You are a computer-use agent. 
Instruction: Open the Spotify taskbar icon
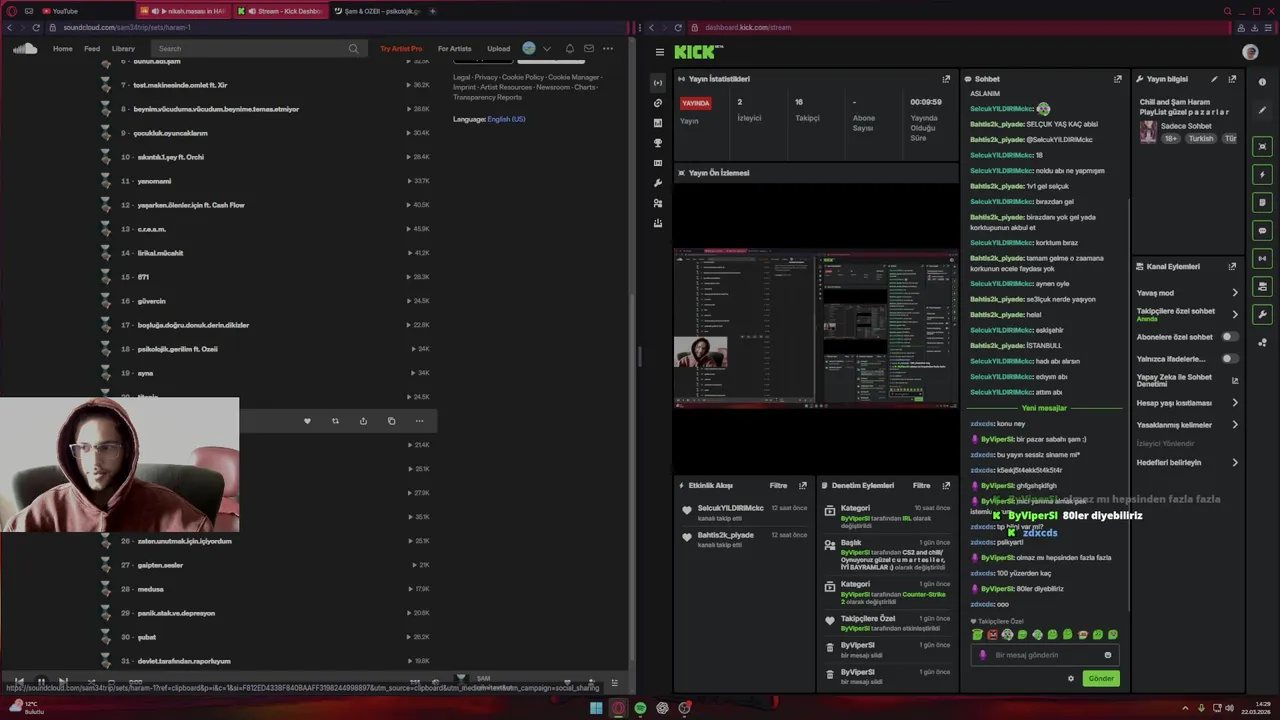point(640,708)
